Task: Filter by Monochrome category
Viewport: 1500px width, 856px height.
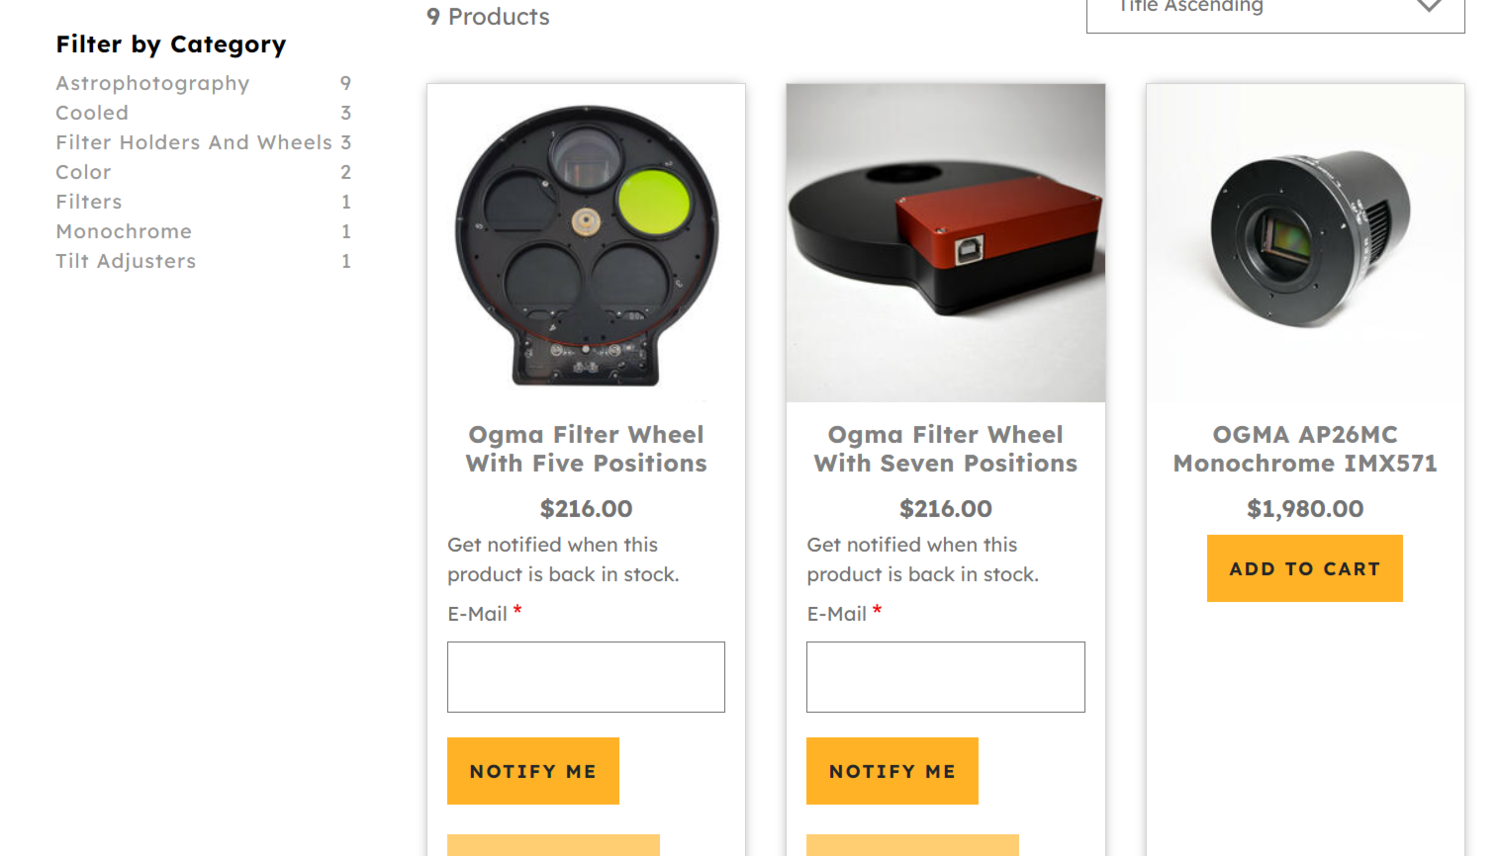Action: click(x=124, y=231)
